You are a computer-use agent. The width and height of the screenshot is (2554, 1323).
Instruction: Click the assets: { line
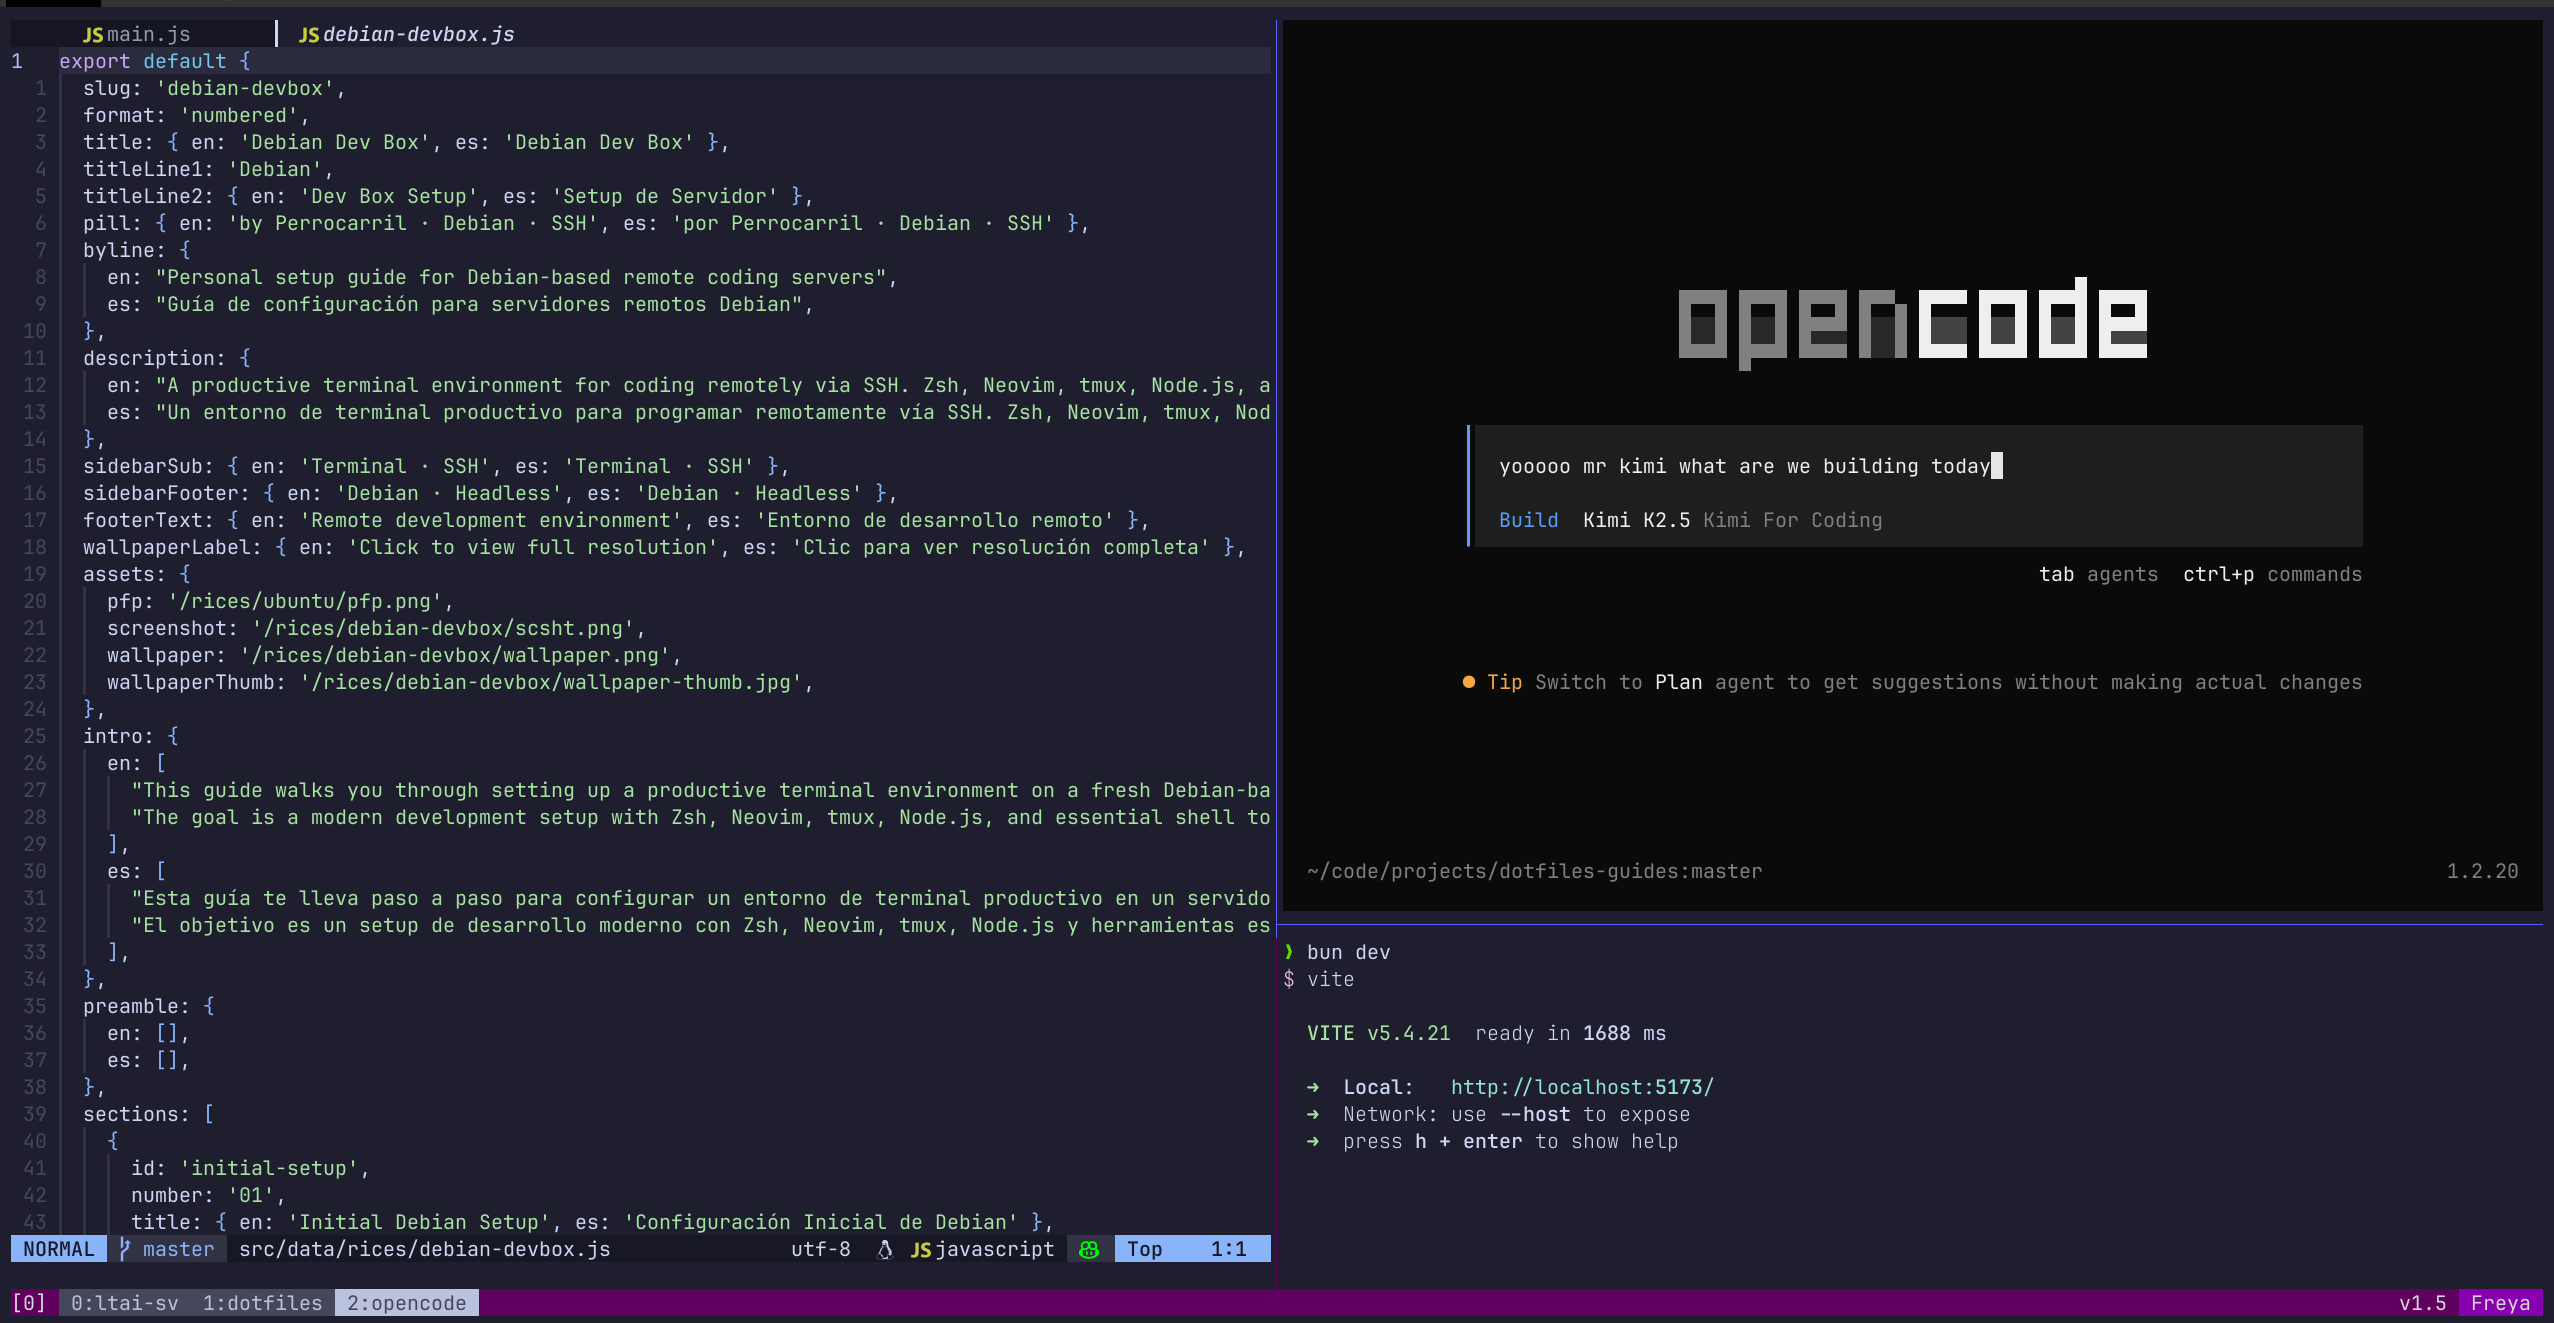coord(136,574)
